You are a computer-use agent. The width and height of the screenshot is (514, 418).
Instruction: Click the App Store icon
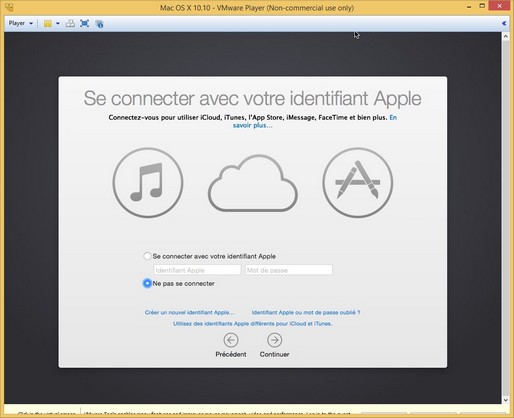pyautogui.click(x=358, y=183)
